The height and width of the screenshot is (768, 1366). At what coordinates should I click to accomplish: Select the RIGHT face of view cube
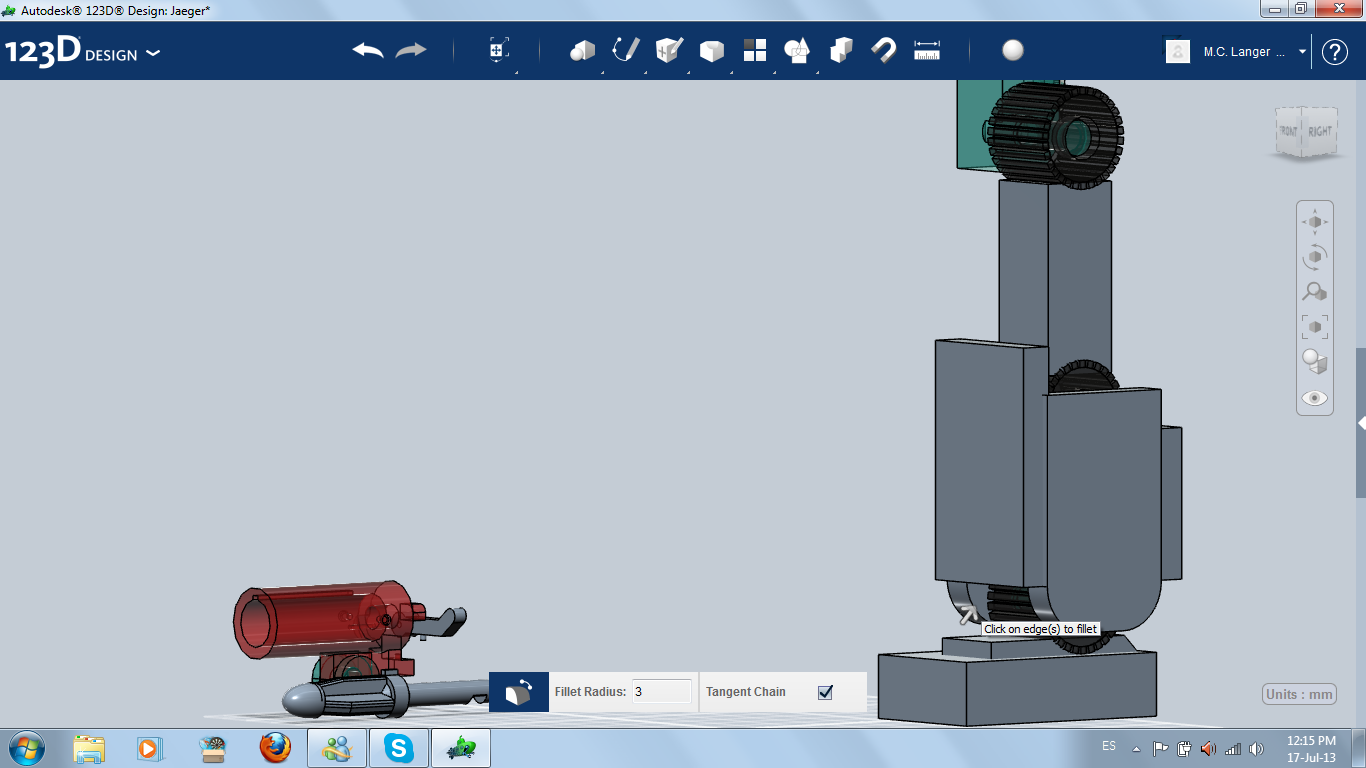pyautogui.click(x=1319, y=130)
